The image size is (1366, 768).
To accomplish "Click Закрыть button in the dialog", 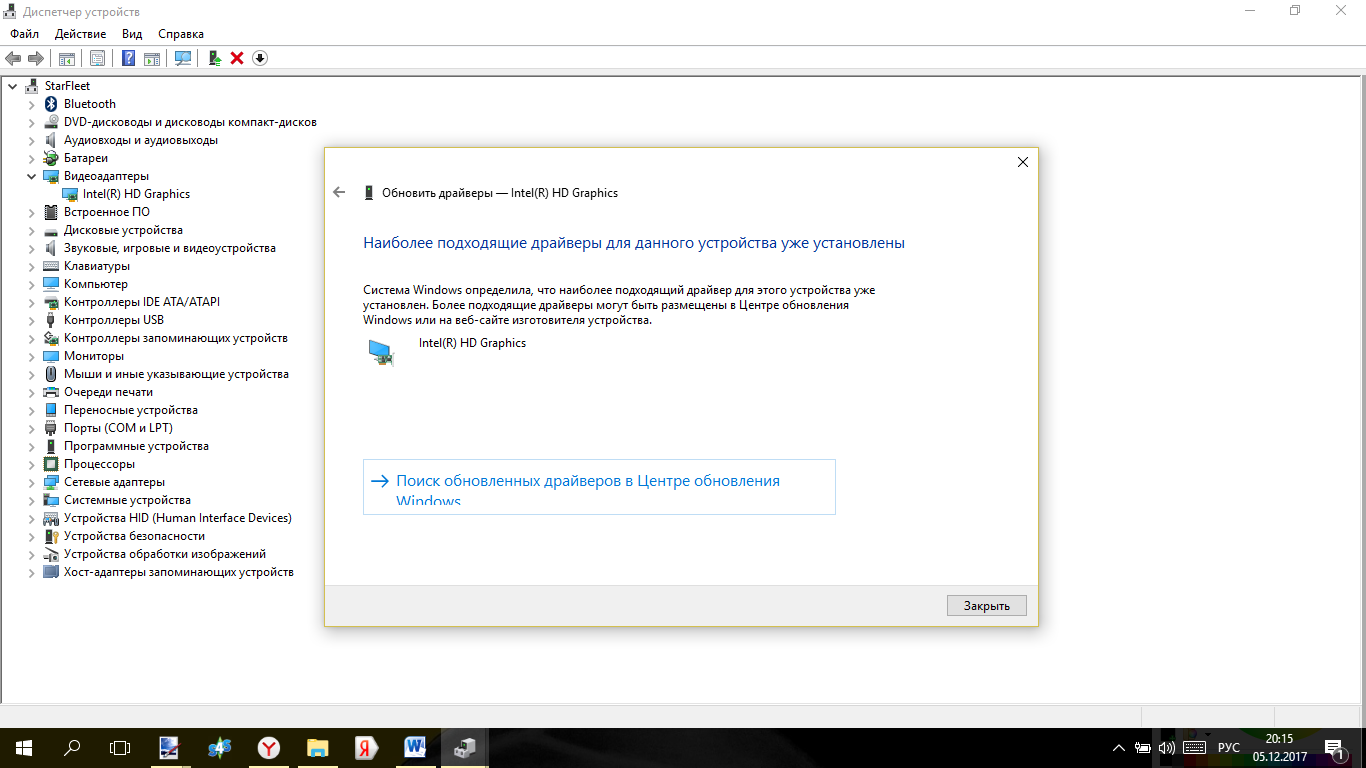I will pyautogui.click(x=986, y=605).
